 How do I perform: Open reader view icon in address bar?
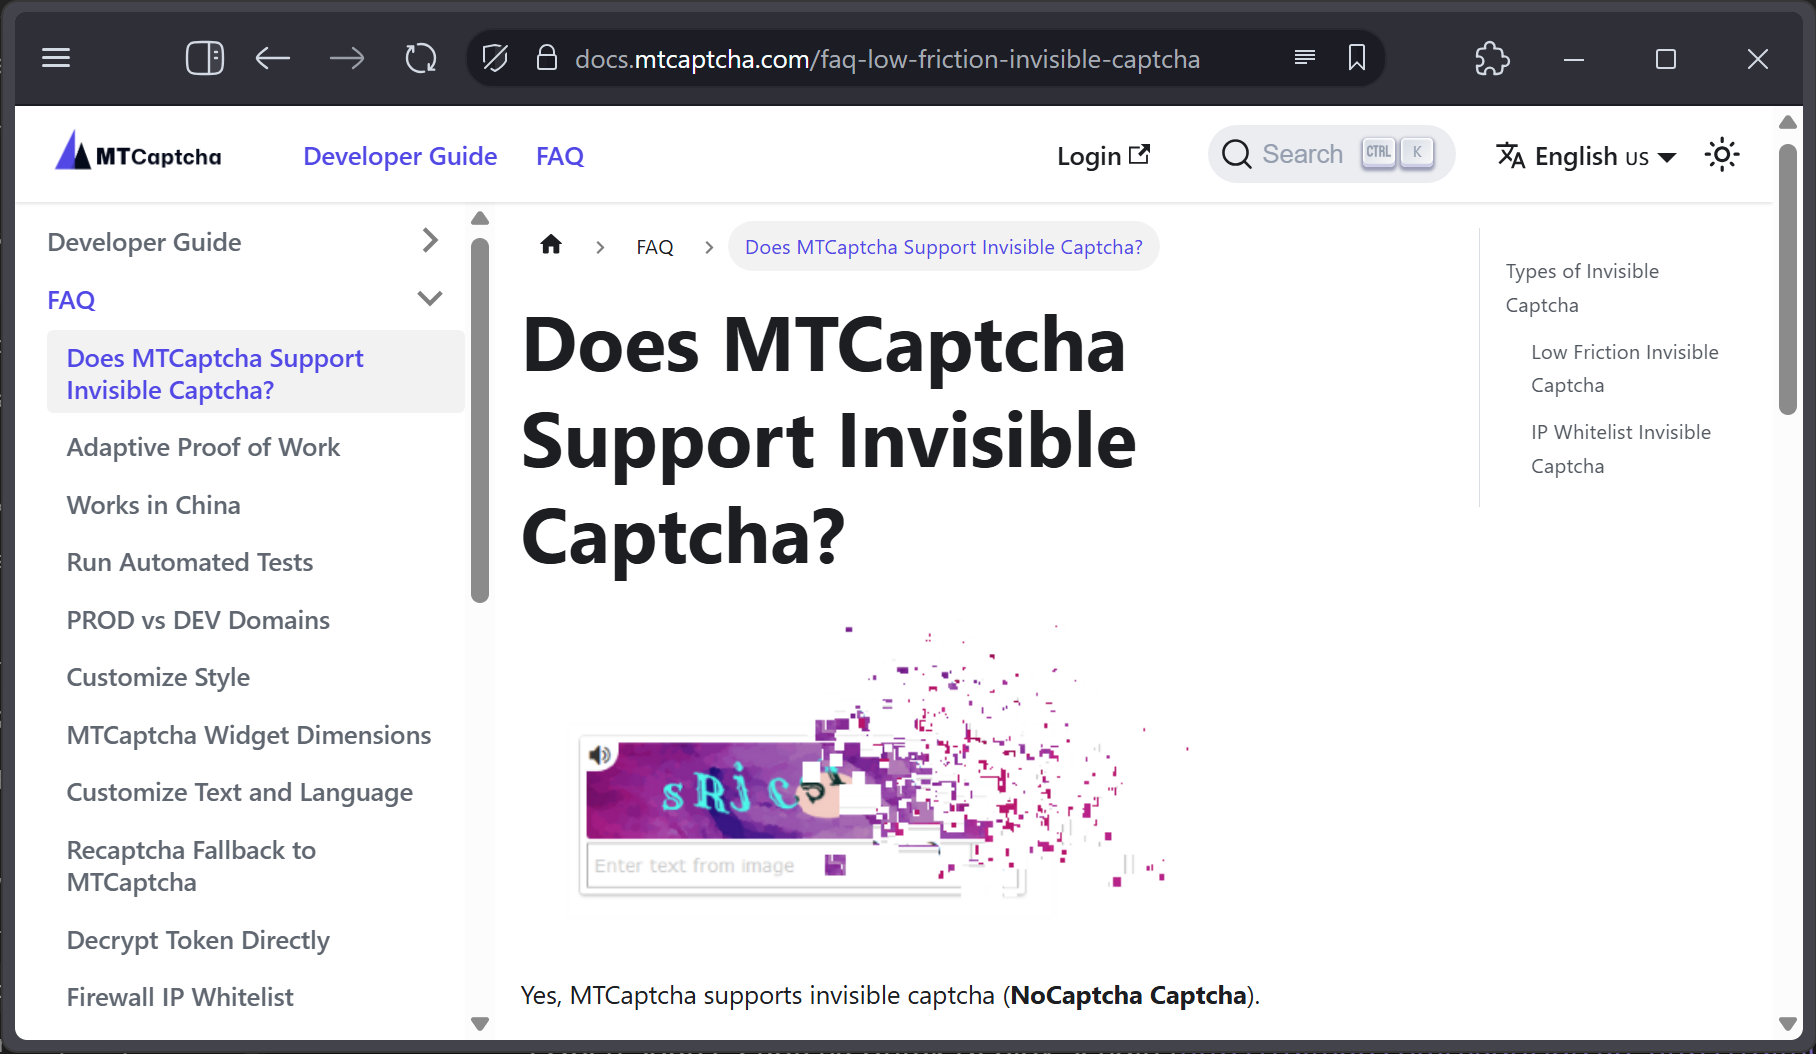[1304, 57]
